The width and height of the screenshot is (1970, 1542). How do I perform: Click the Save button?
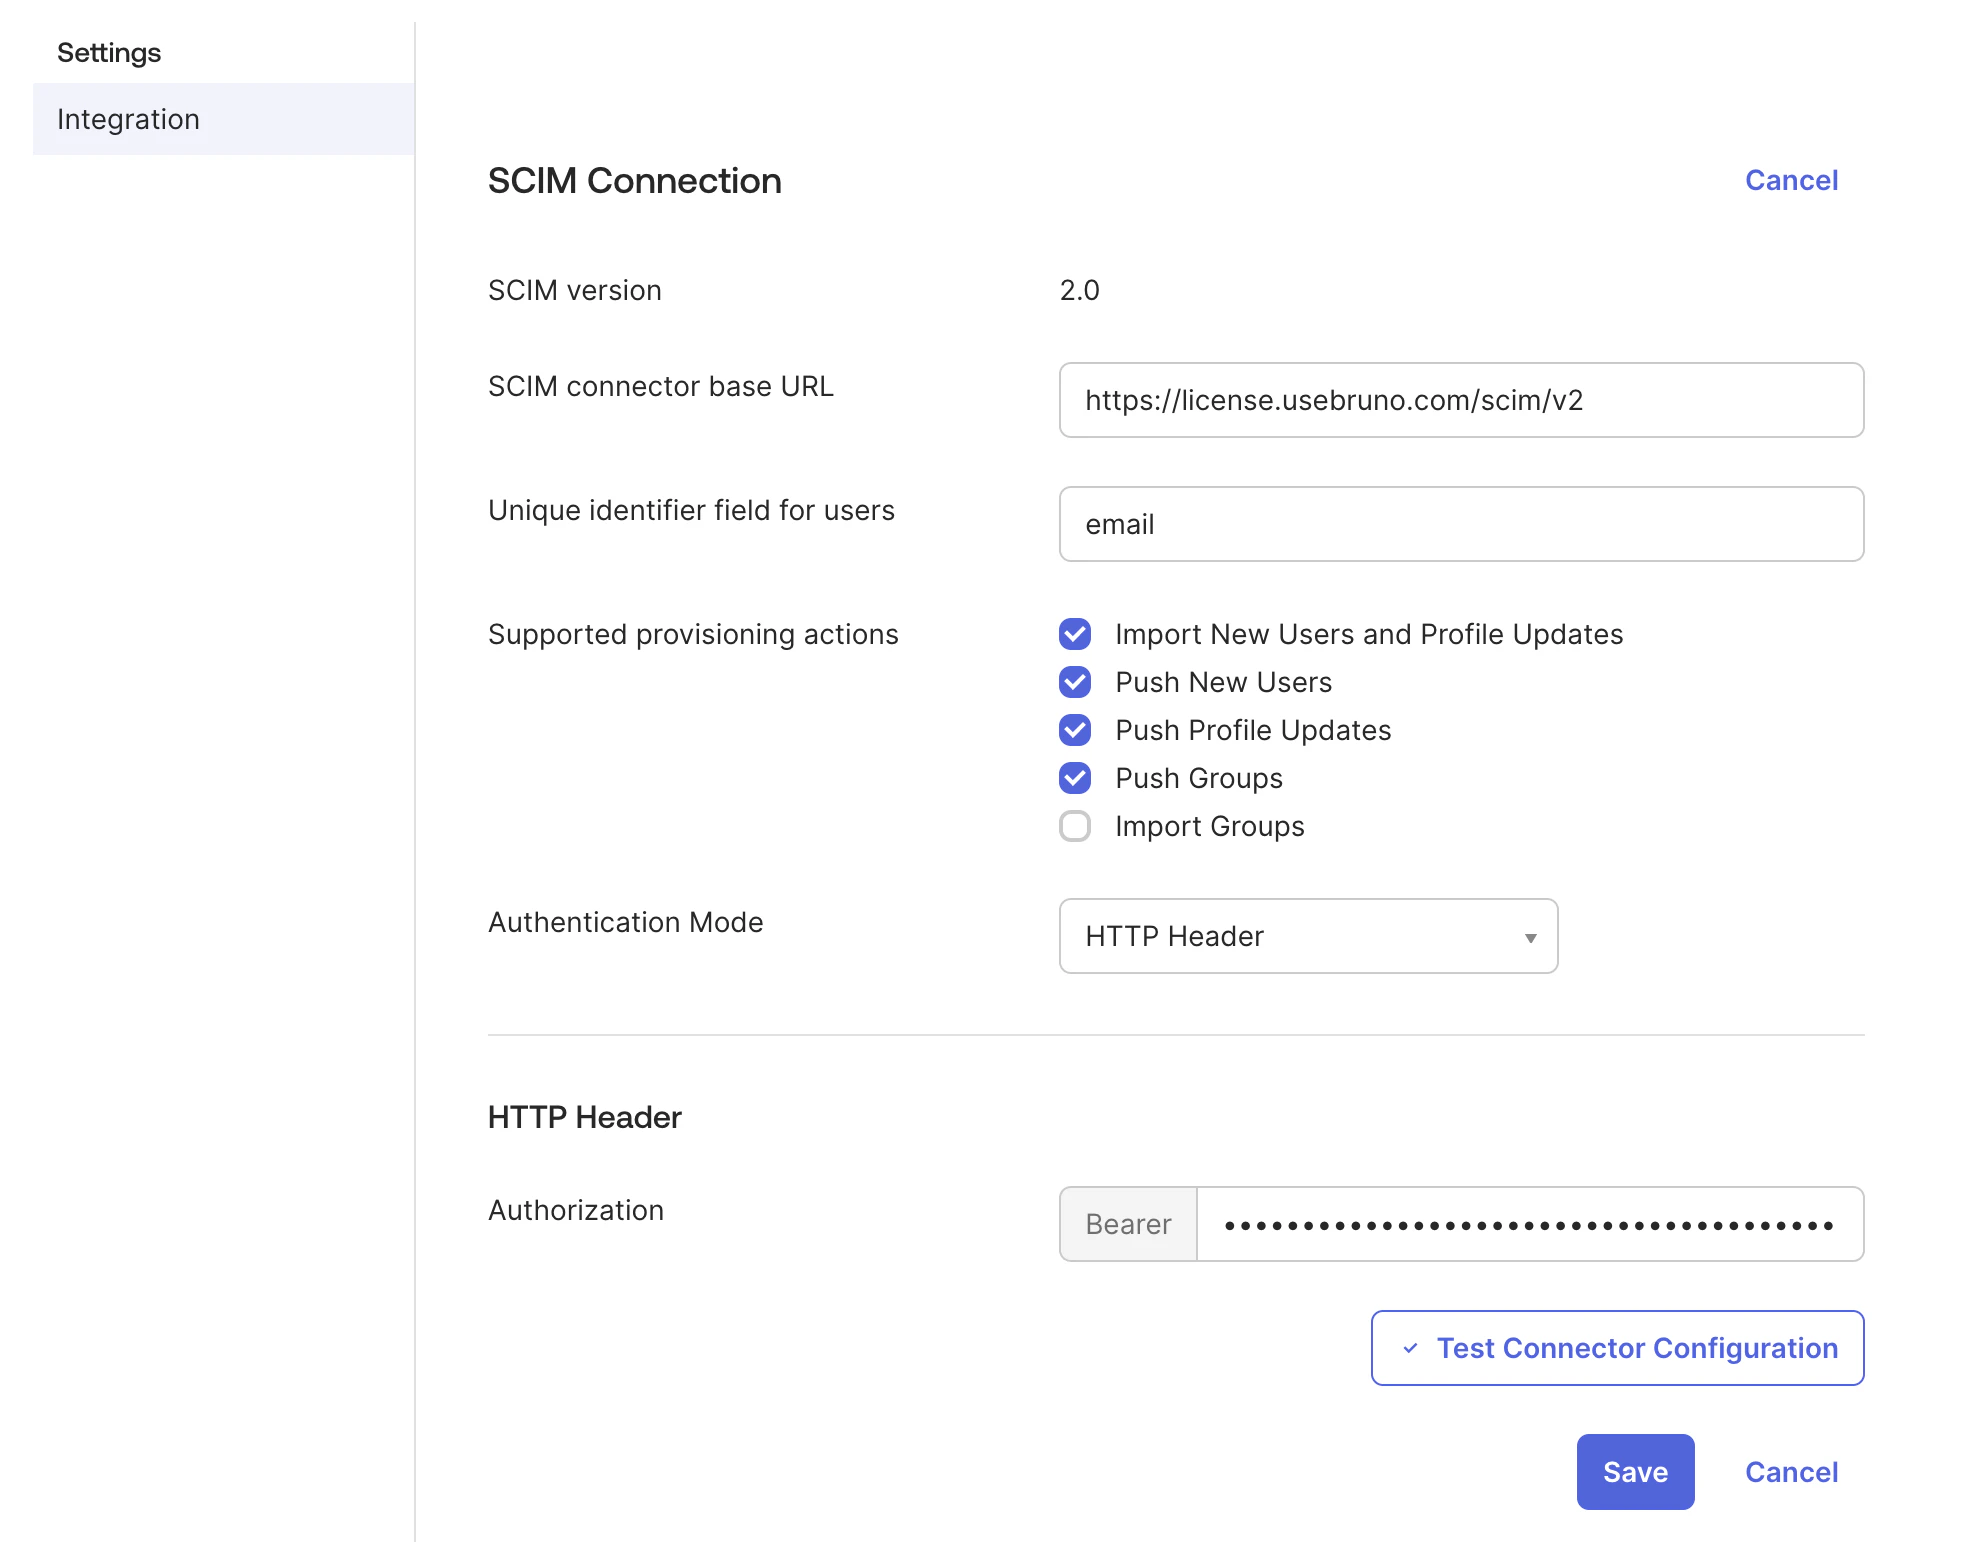tap(1635, 1471)
